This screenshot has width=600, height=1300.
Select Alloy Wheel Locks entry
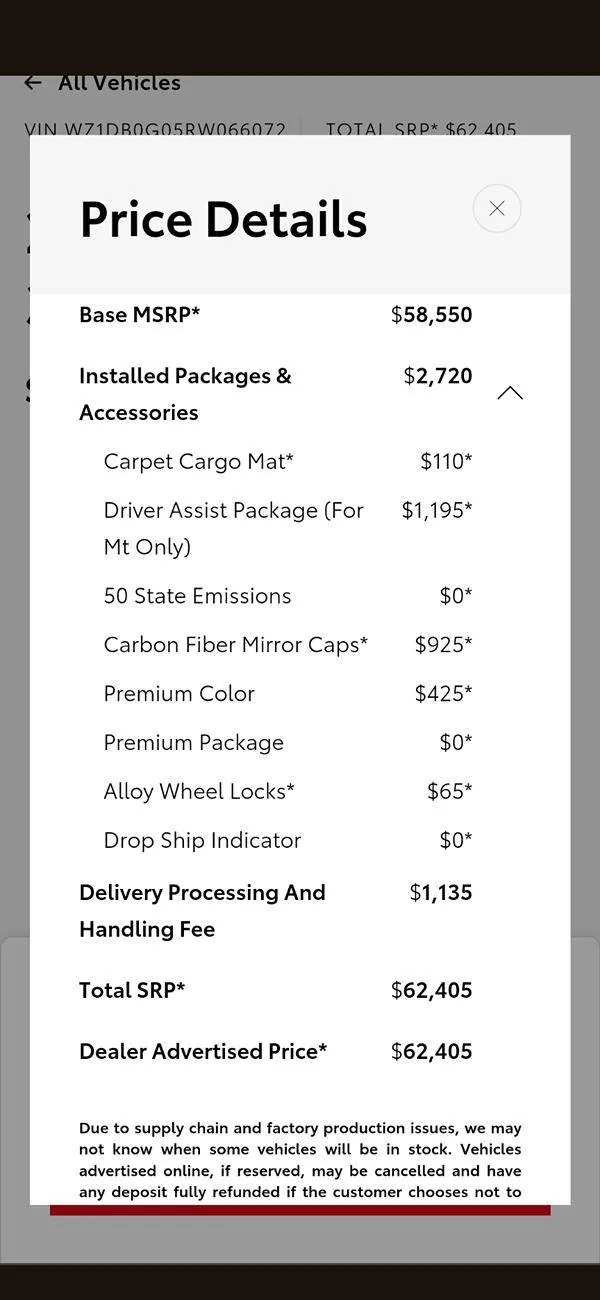point(287,791)
